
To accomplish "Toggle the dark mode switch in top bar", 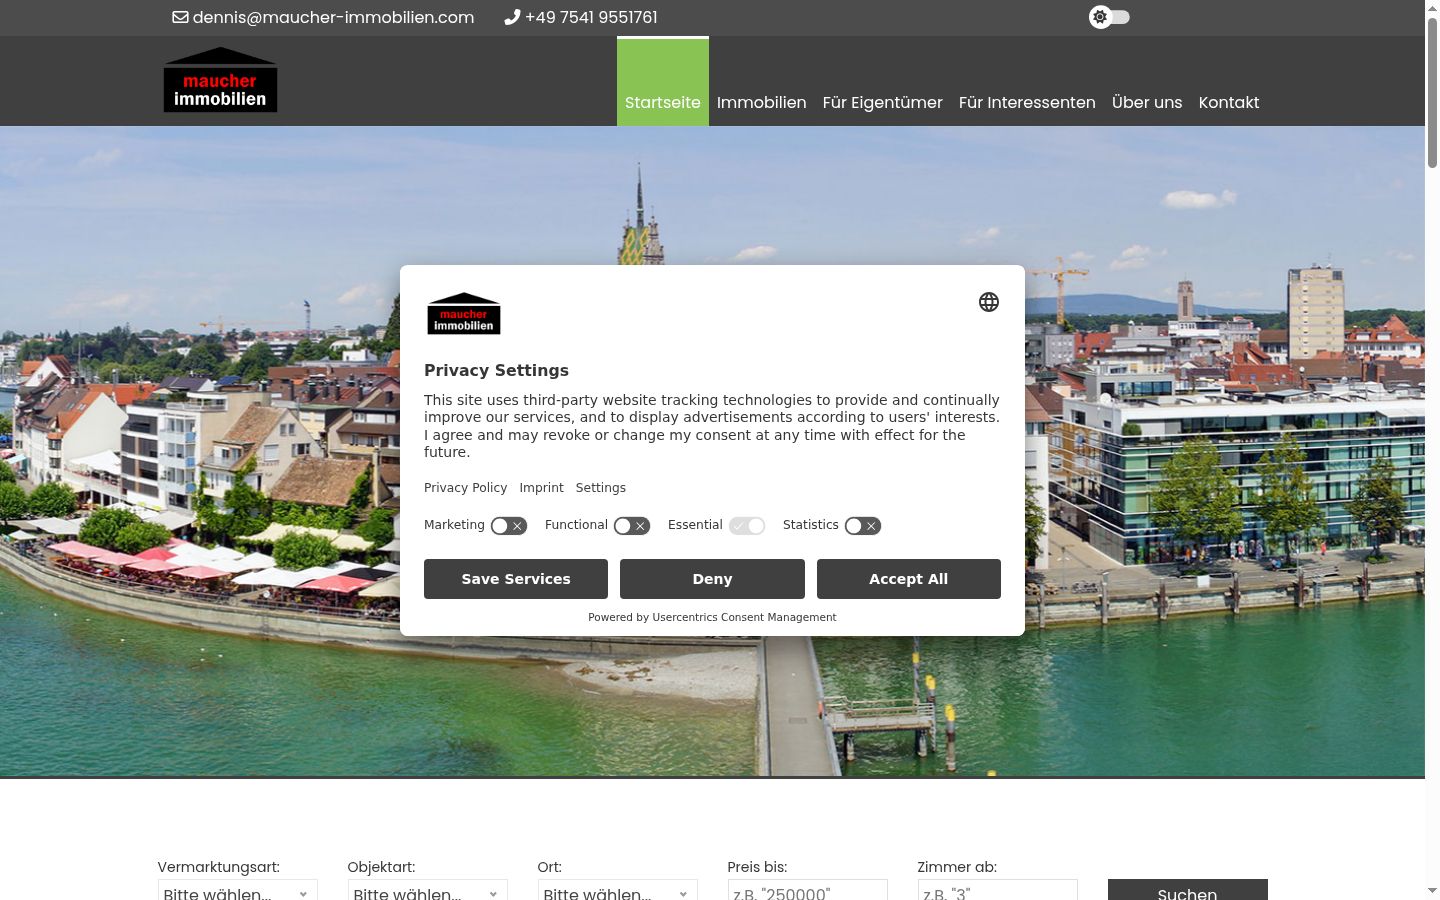I will click(1109, 17).
